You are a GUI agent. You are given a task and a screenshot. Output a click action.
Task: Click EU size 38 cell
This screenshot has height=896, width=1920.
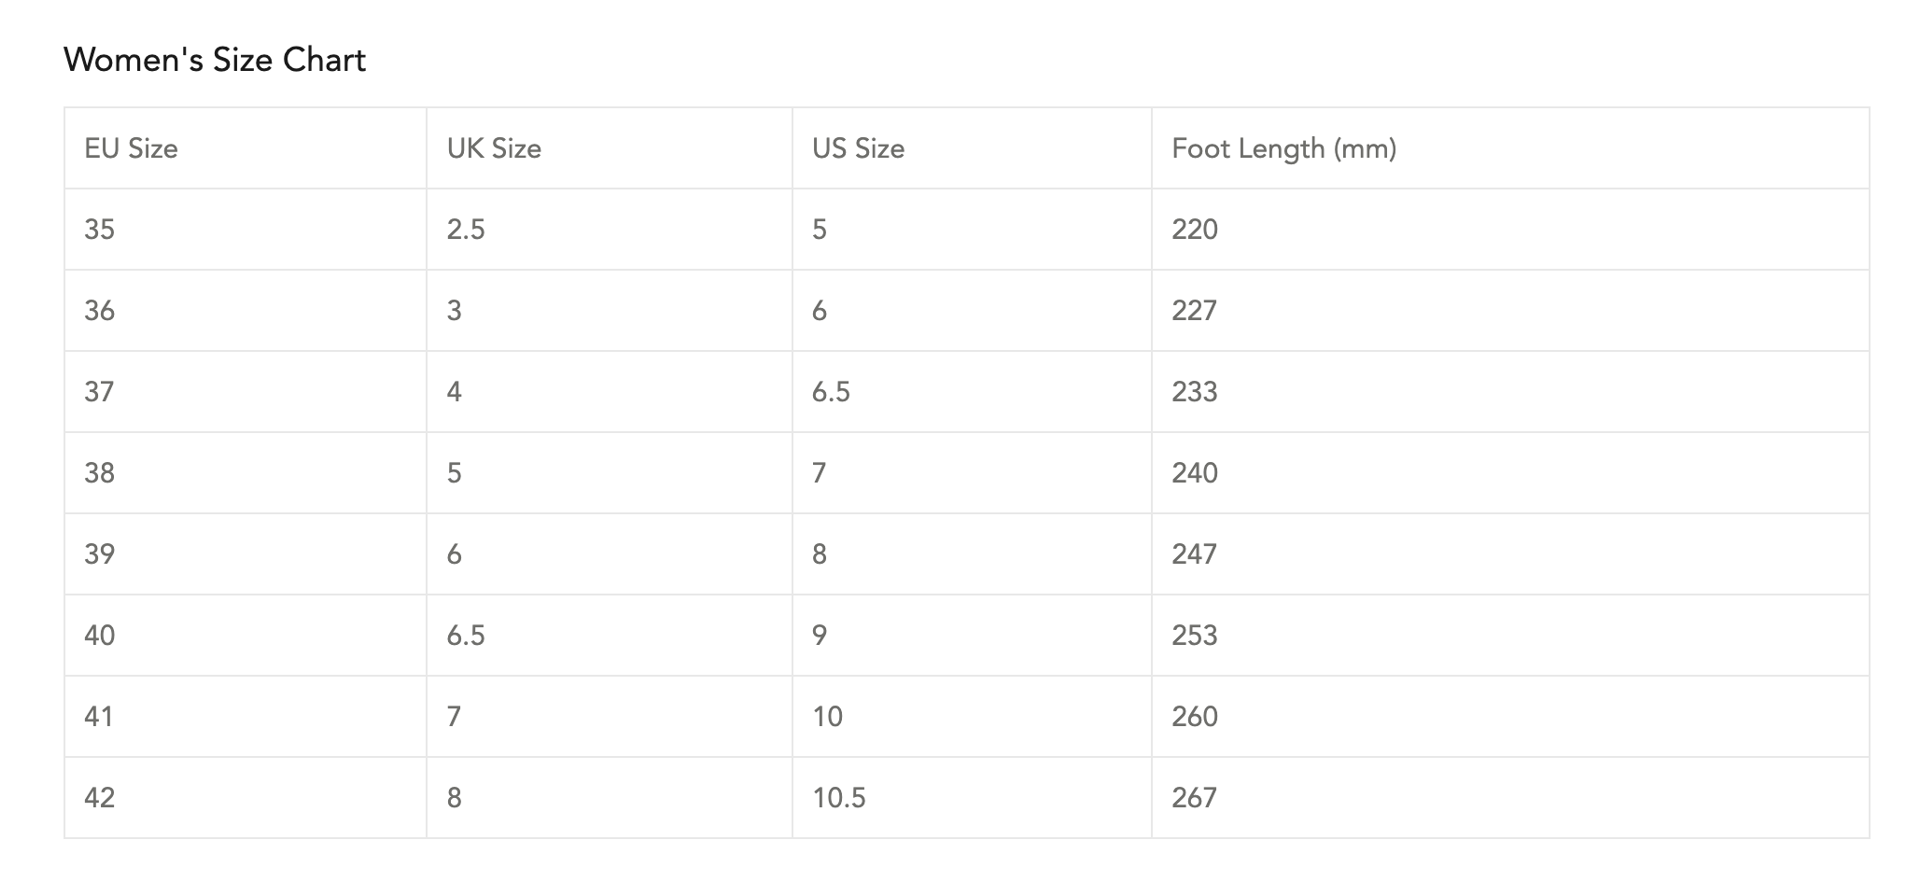pyautogui.click(x=100, y=473)
